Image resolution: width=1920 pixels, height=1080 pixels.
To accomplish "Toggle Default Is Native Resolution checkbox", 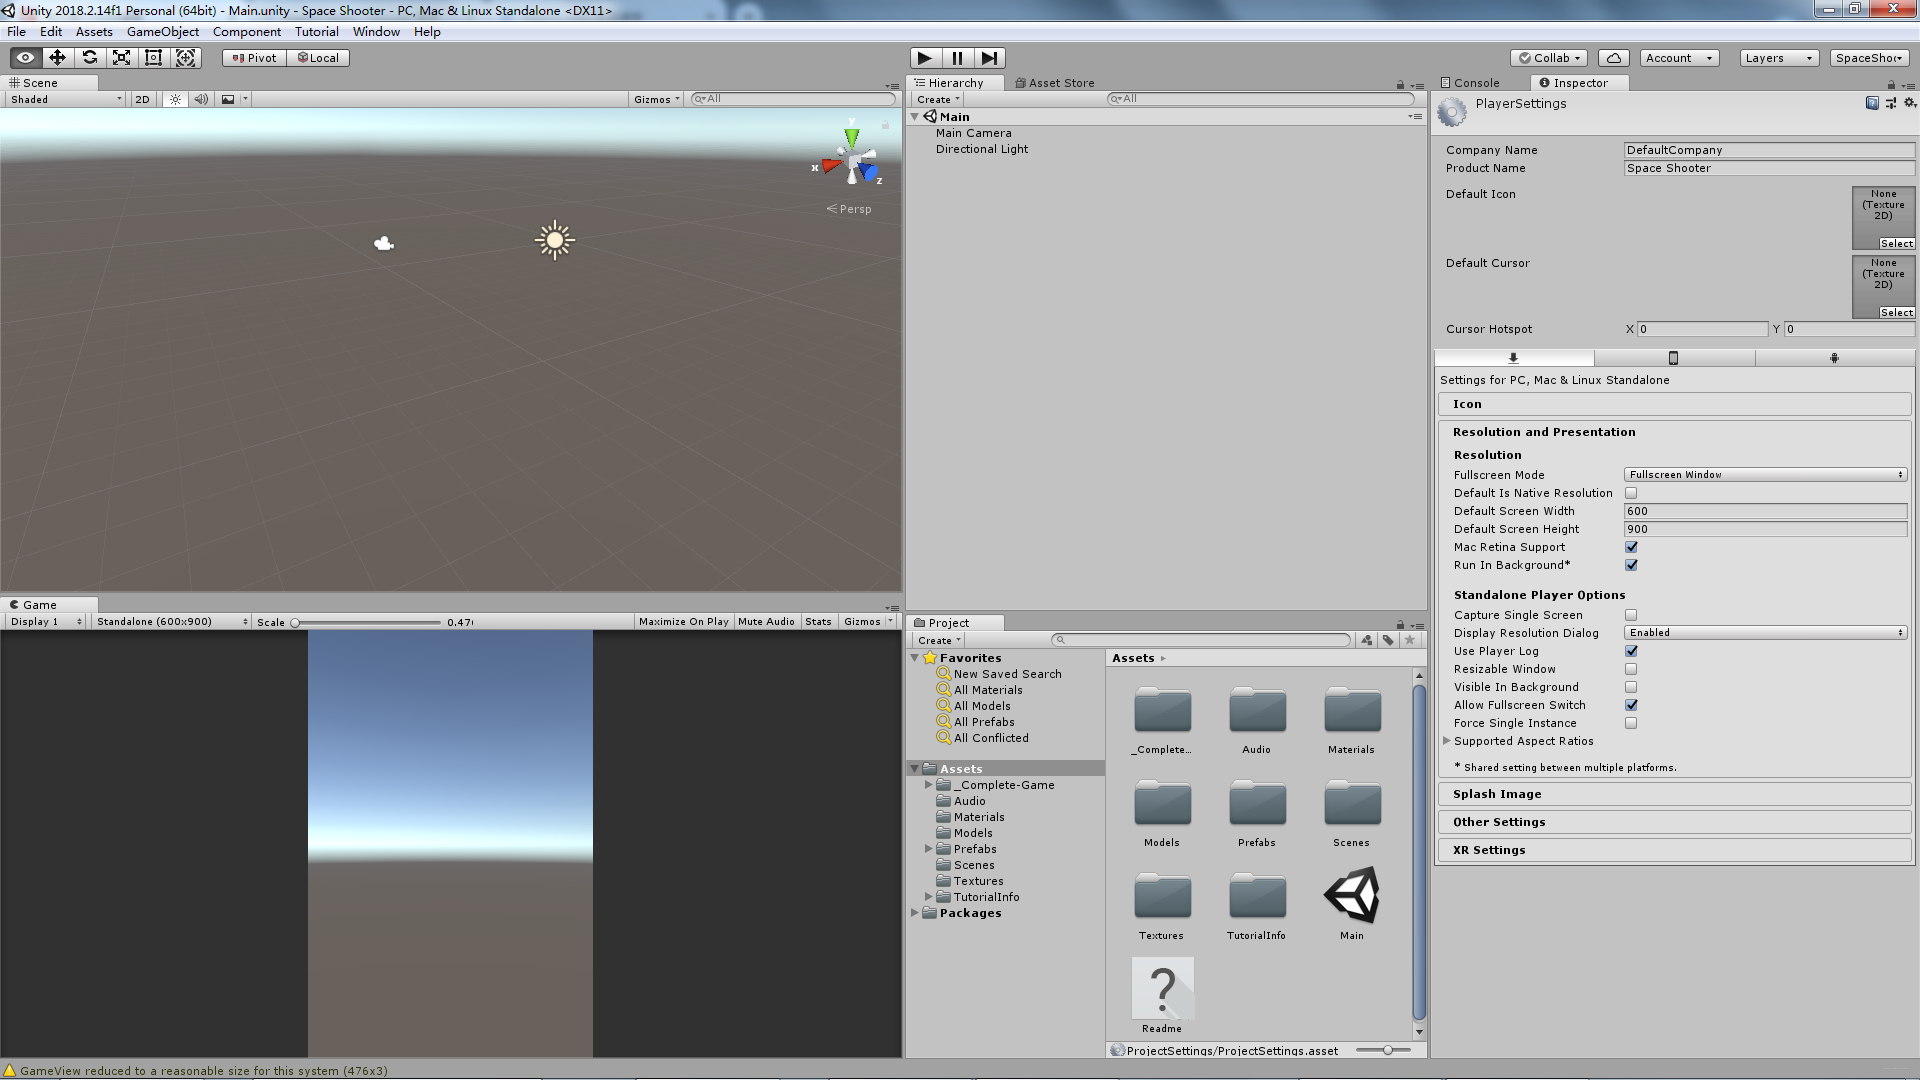I will pyautogui.click(x=1631, y=493).
